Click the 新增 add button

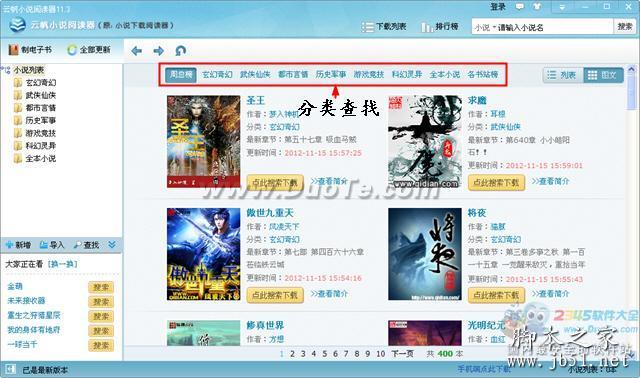click(18, 245)
